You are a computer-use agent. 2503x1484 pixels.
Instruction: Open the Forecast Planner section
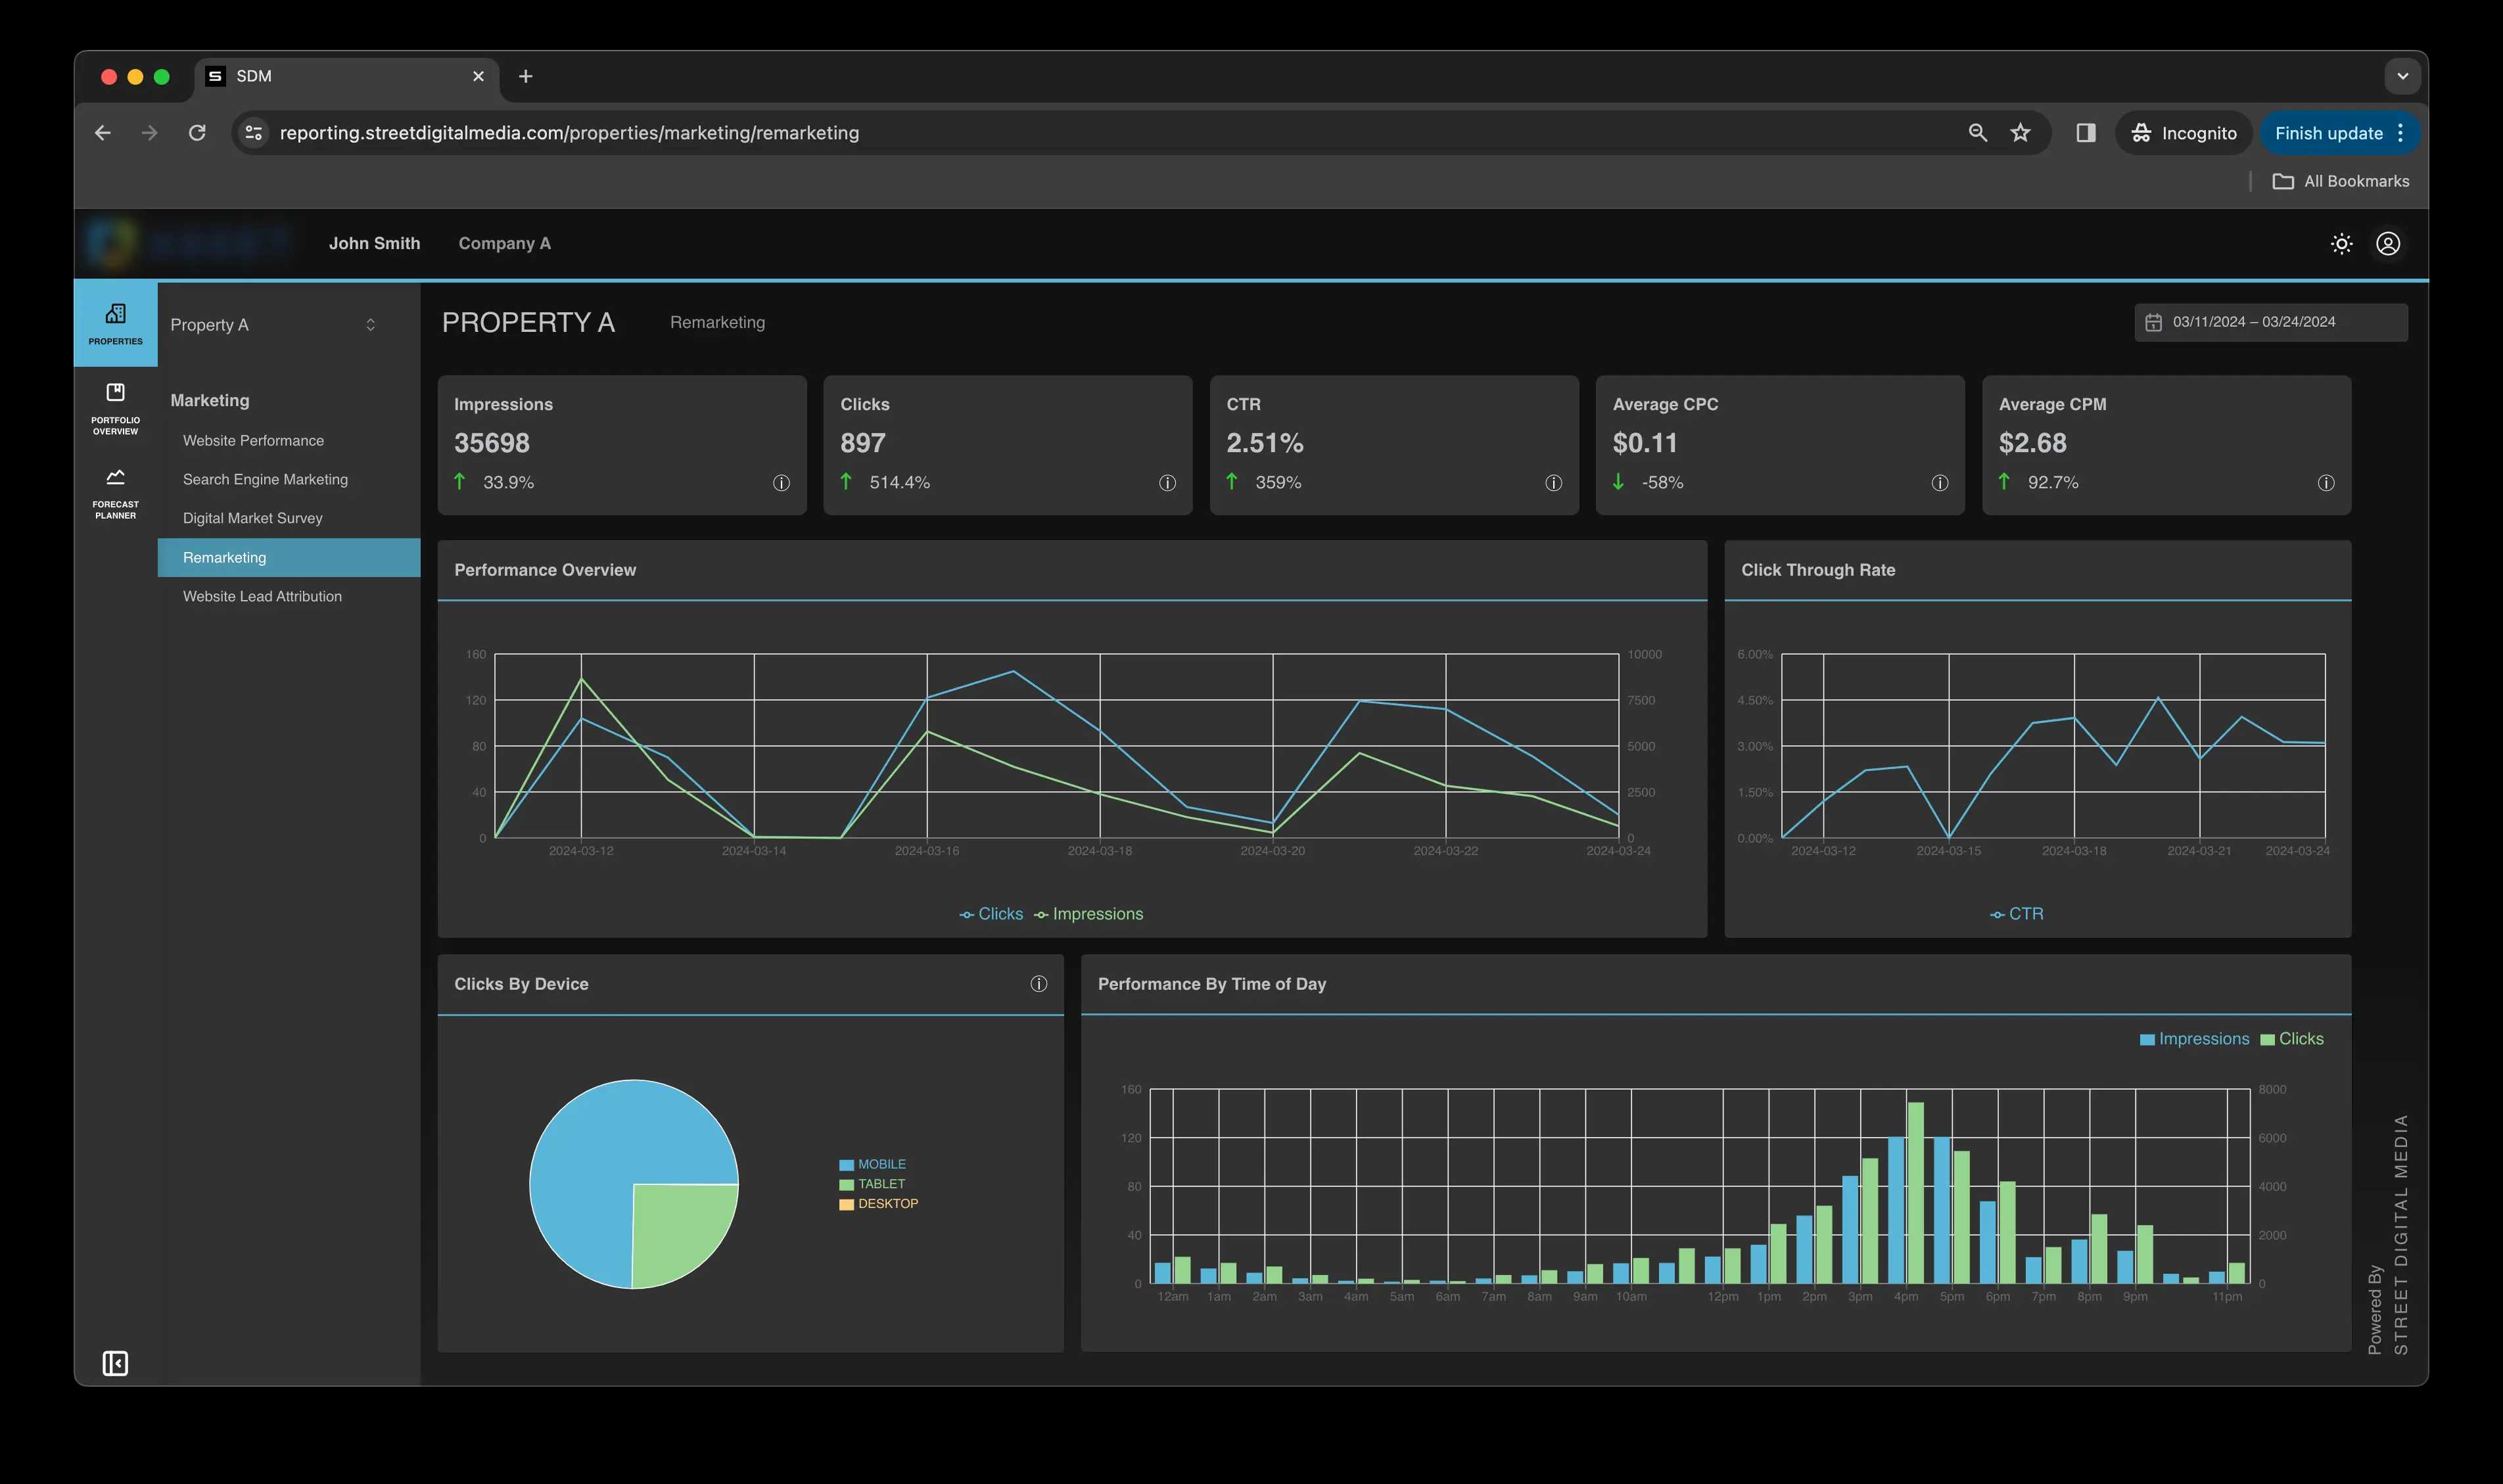point(115,493)
